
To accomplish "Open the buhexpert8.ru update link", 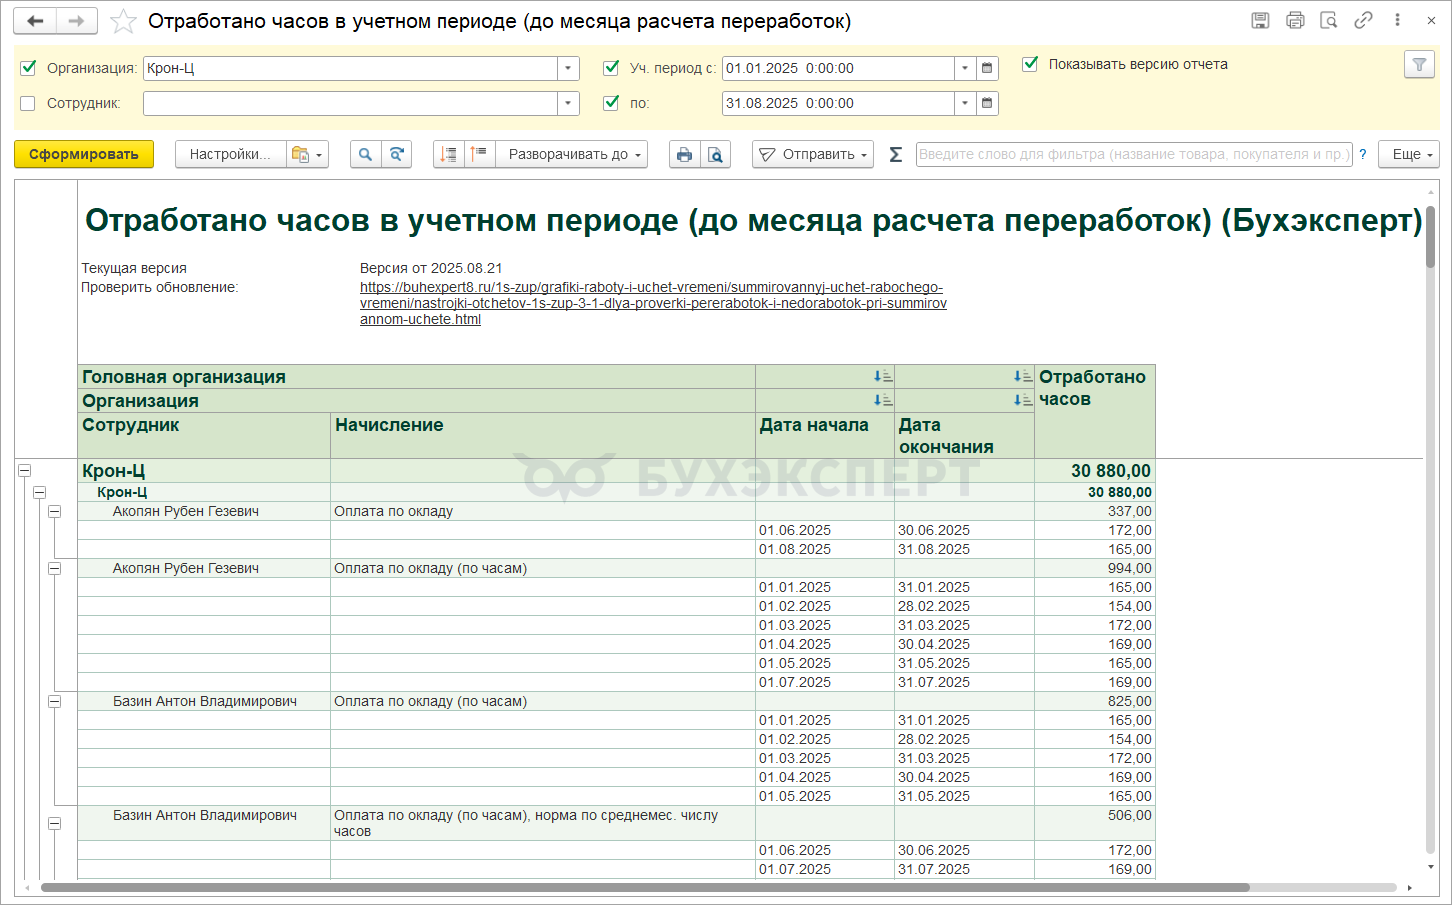I will pyautogui.click(x=653, y=303).
